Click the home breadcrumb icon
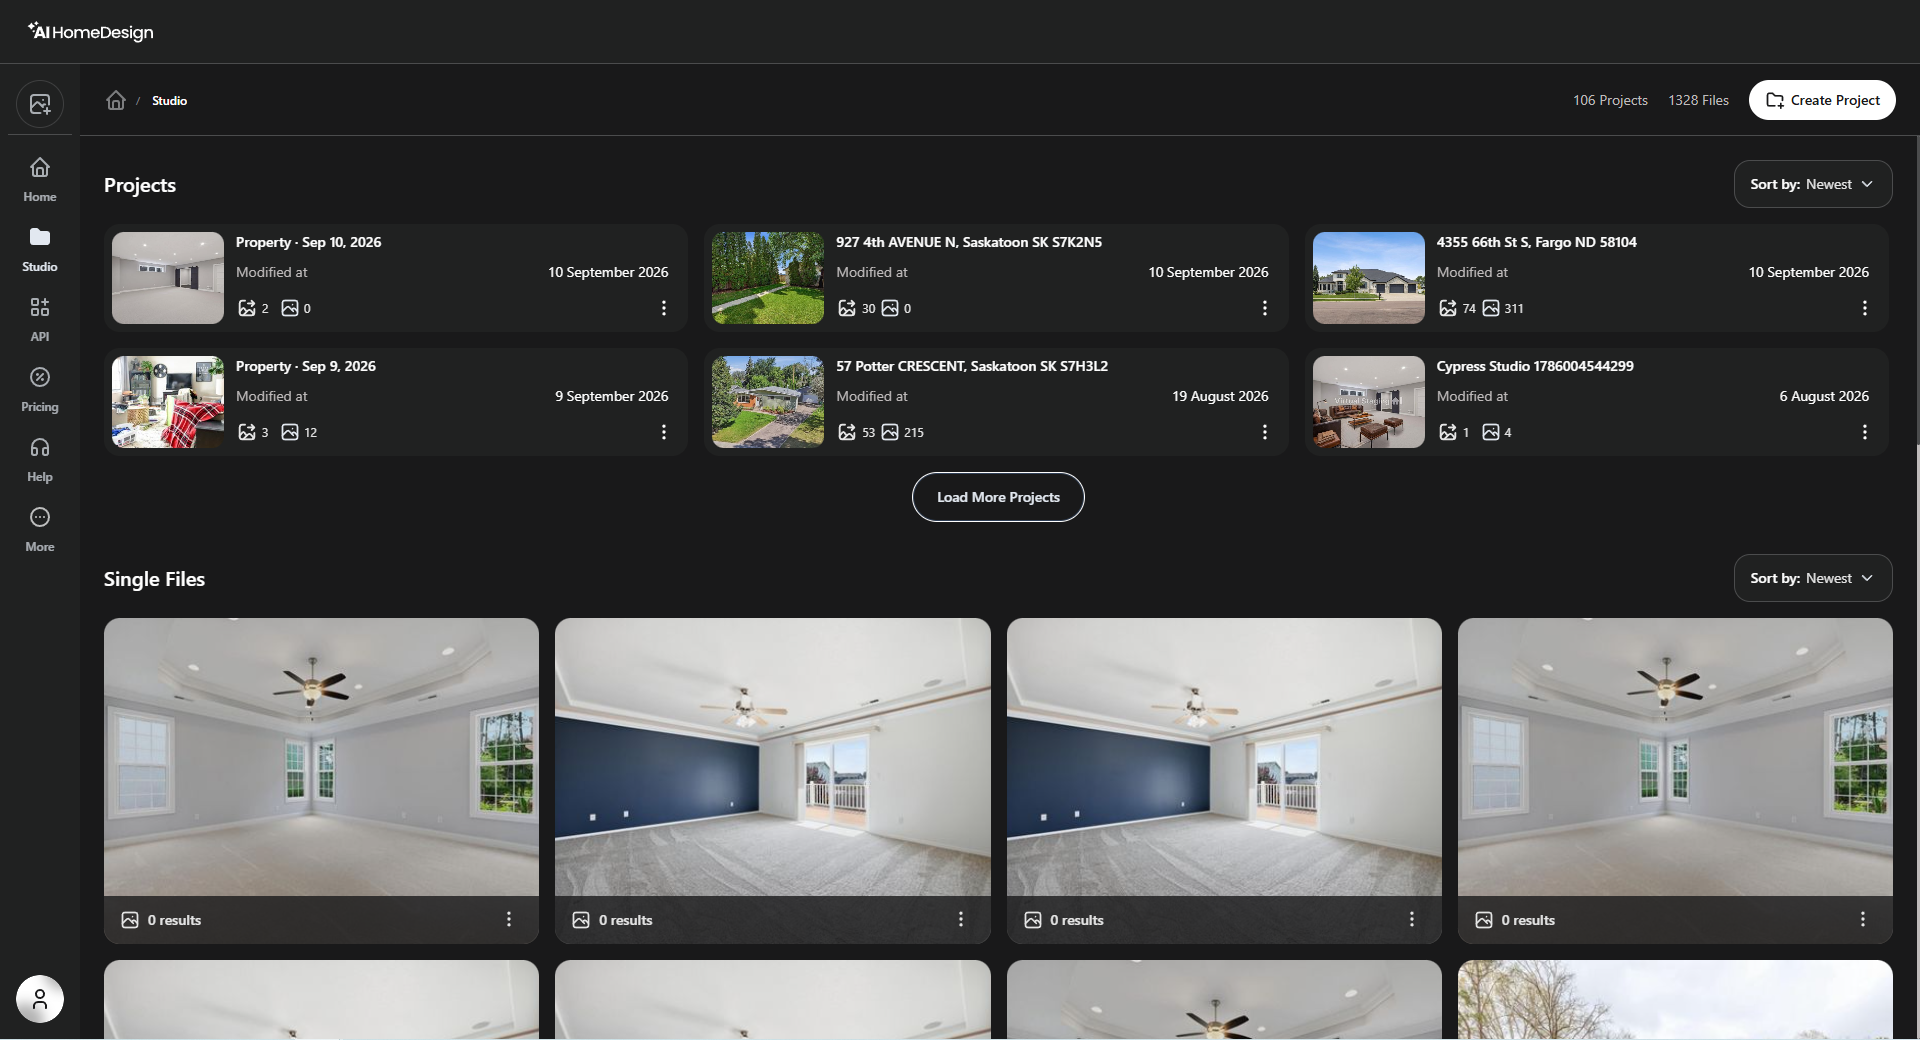 point(116,100)
